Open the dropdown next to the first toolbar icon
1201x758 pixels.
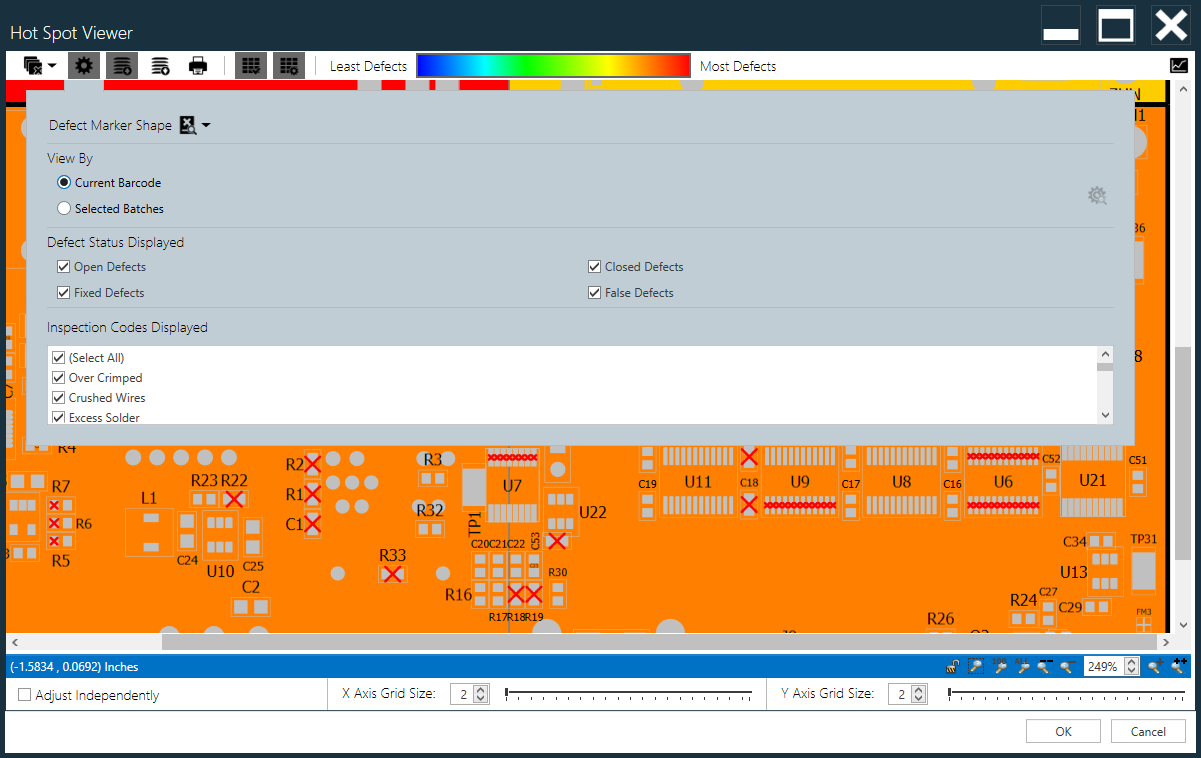coord(50,65)
